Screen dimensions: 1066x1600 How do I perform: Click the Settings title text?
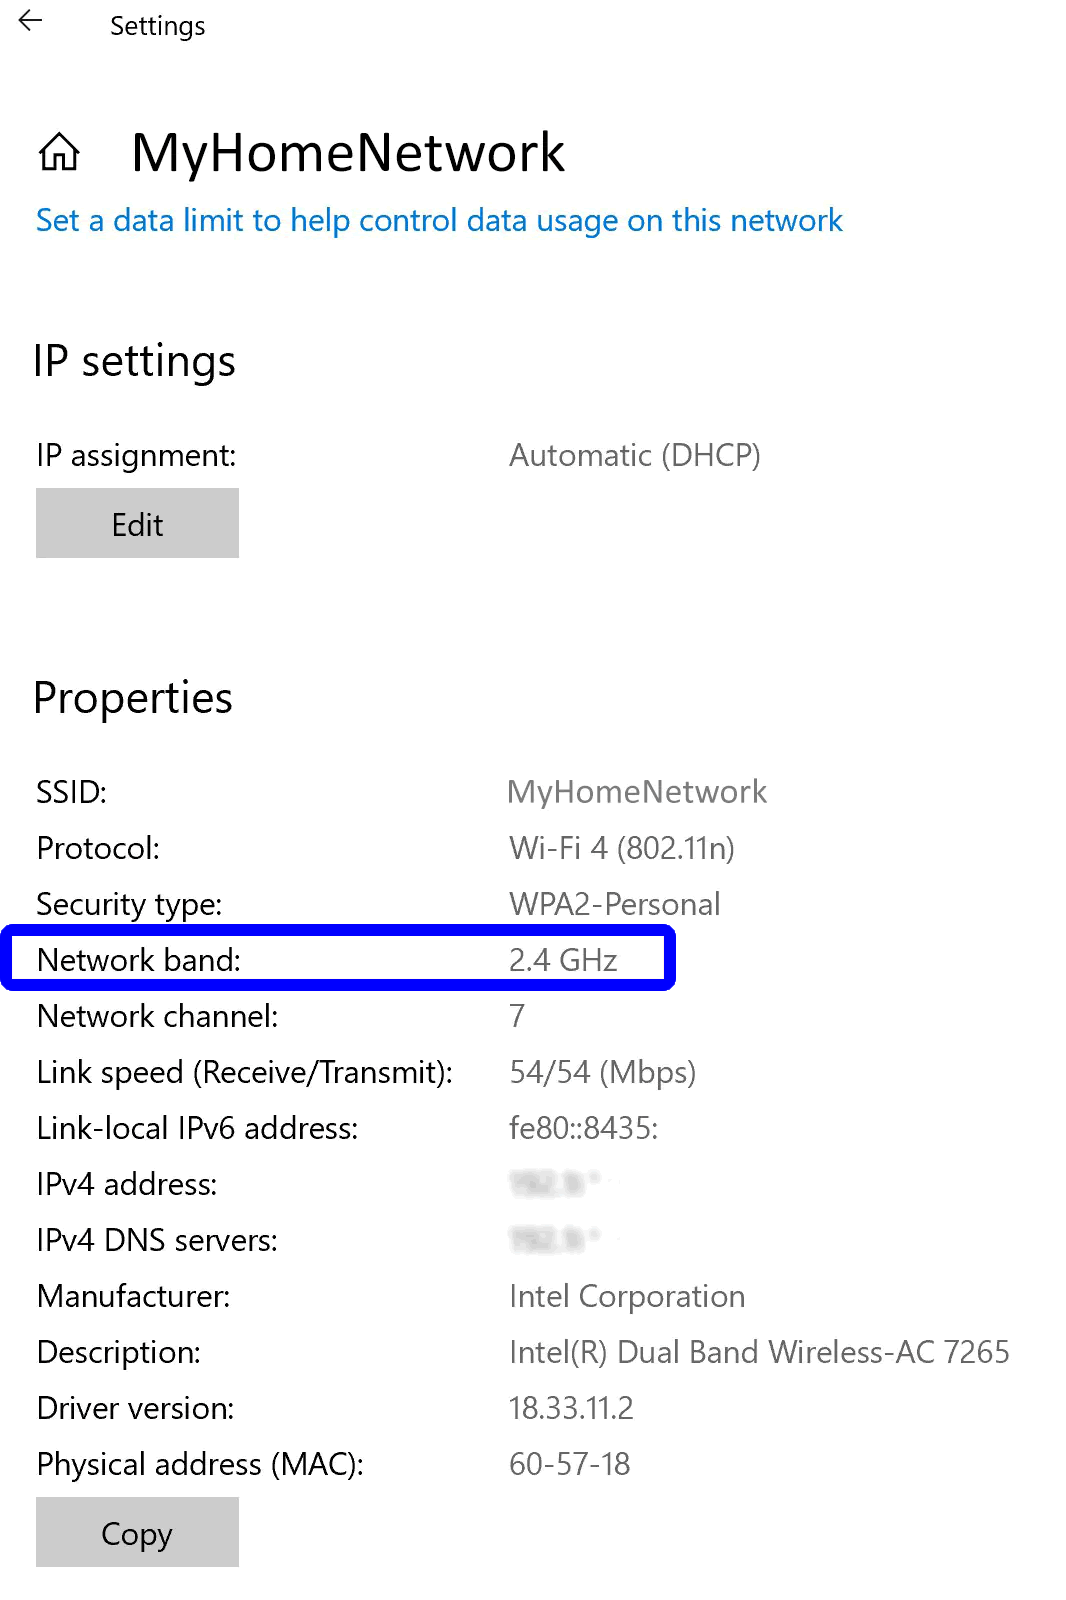coord(157,26)
